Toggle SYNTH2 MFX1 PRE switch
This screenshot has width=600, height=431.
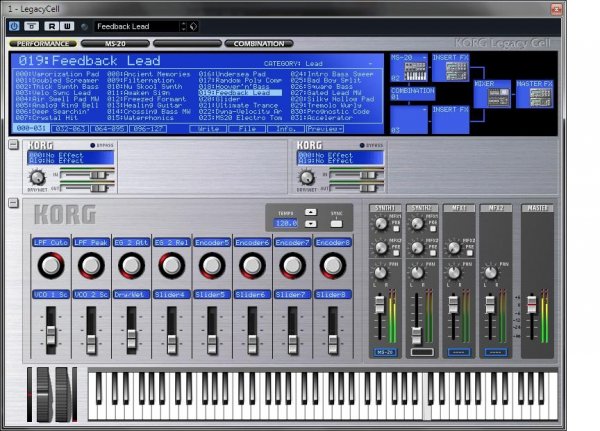tap(433, 229)
